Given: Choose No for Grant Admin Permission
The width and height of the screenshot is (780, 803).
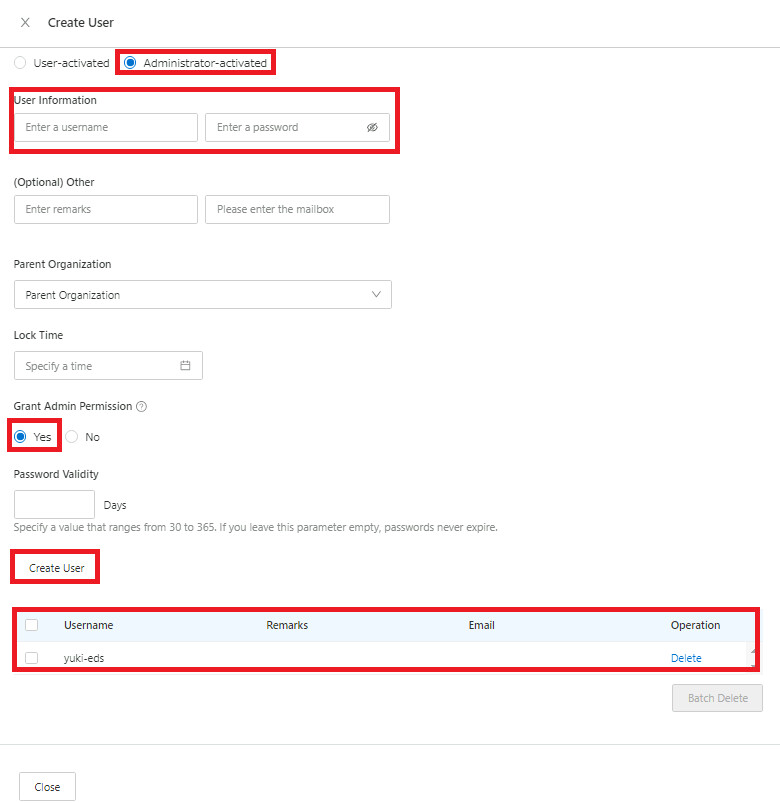Looking at the screenshot, I should pos(72,437).
